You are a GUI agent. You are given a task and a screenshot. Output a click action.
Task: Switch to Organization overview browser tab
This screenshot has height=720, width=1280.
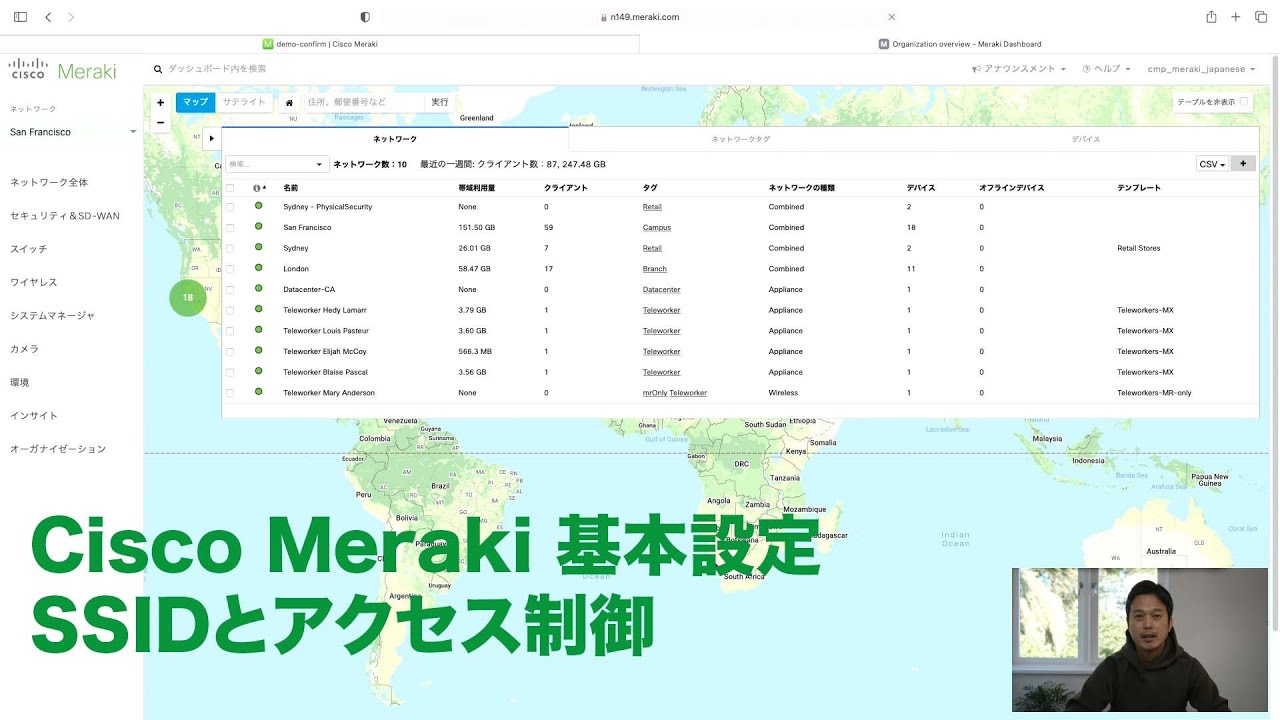tap(960, 44)
